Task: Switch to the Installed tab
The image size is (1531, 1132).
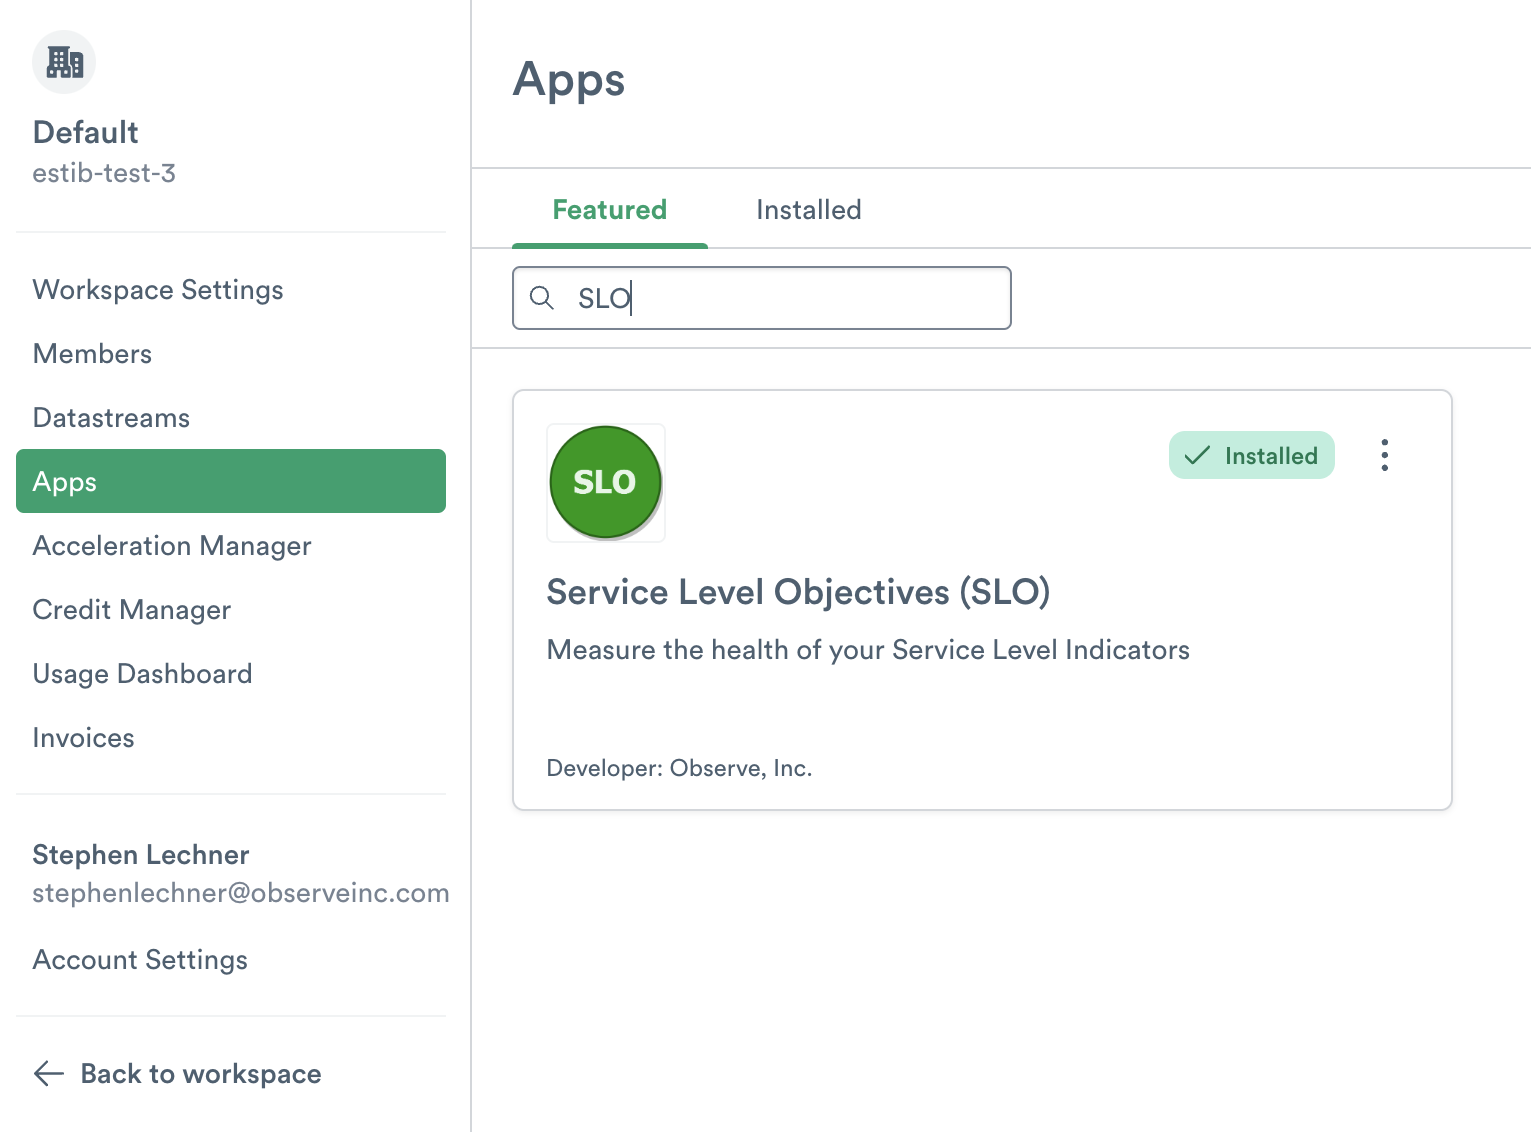Action: [x=809, y=210]
